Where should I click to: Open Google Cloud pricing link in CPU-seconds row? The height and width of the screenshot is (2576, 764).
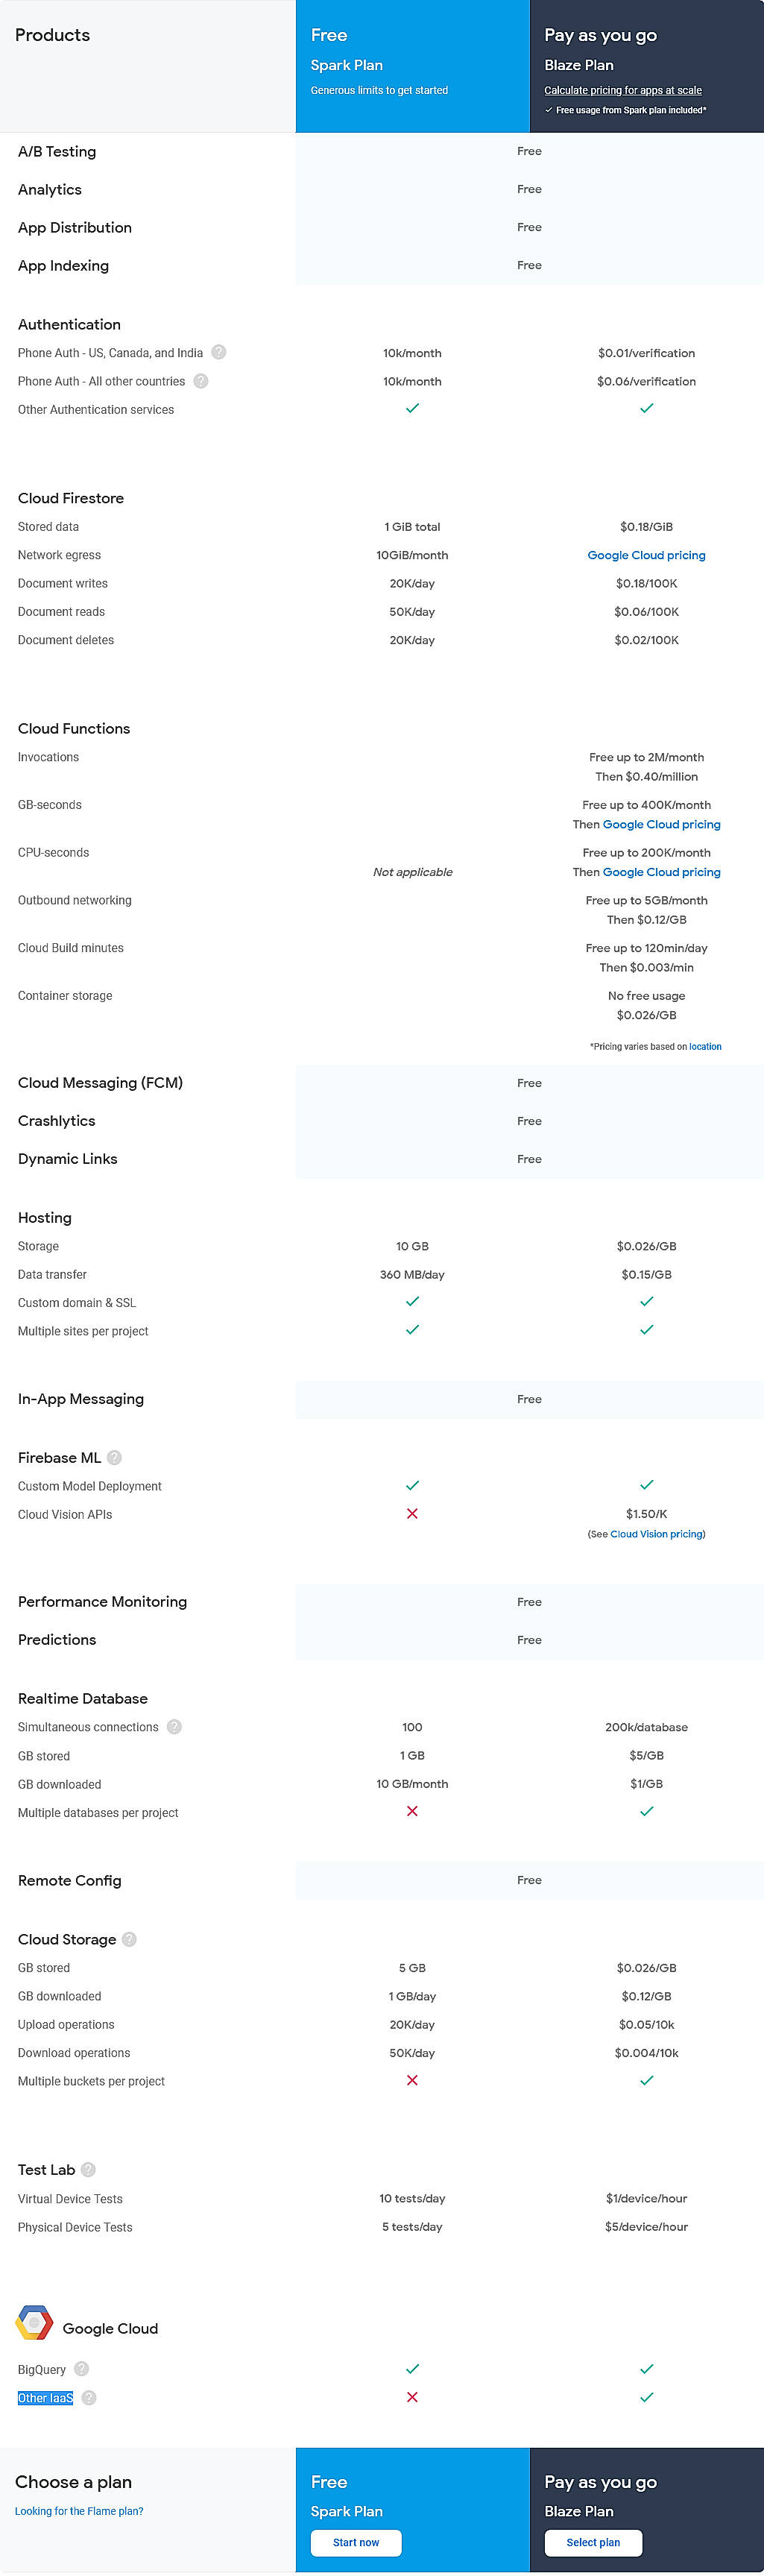coord(661,872)
